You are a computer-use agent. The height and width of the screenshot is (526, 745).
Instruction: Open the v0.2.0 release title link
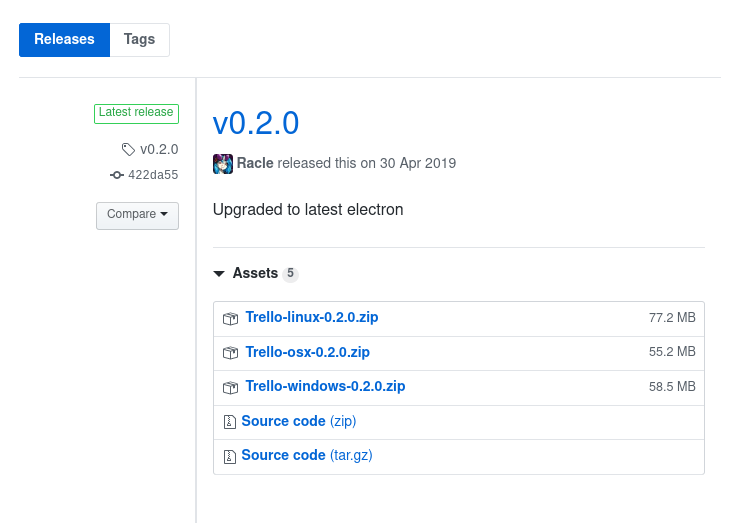pos(256,124)
